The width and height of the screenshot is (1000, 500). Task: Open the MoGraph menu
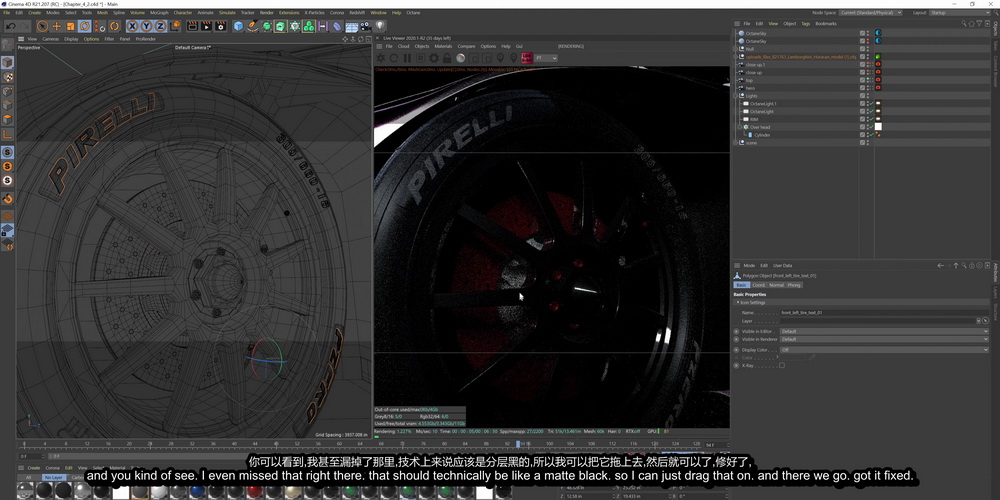(x=159, y=12)
